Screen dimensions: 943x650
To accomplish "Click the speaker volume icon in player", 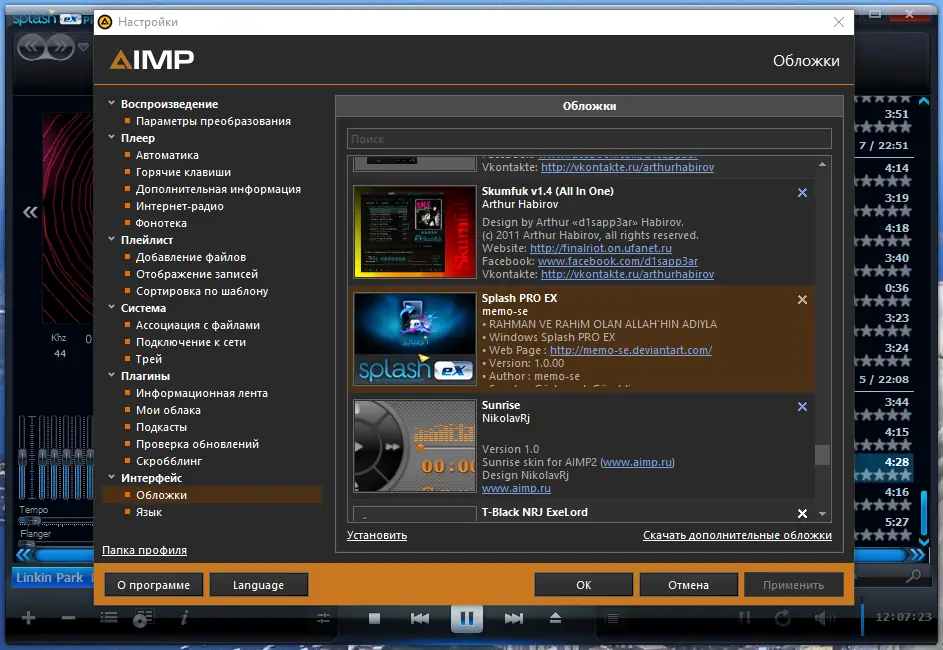I will click(x=825, y=618).
